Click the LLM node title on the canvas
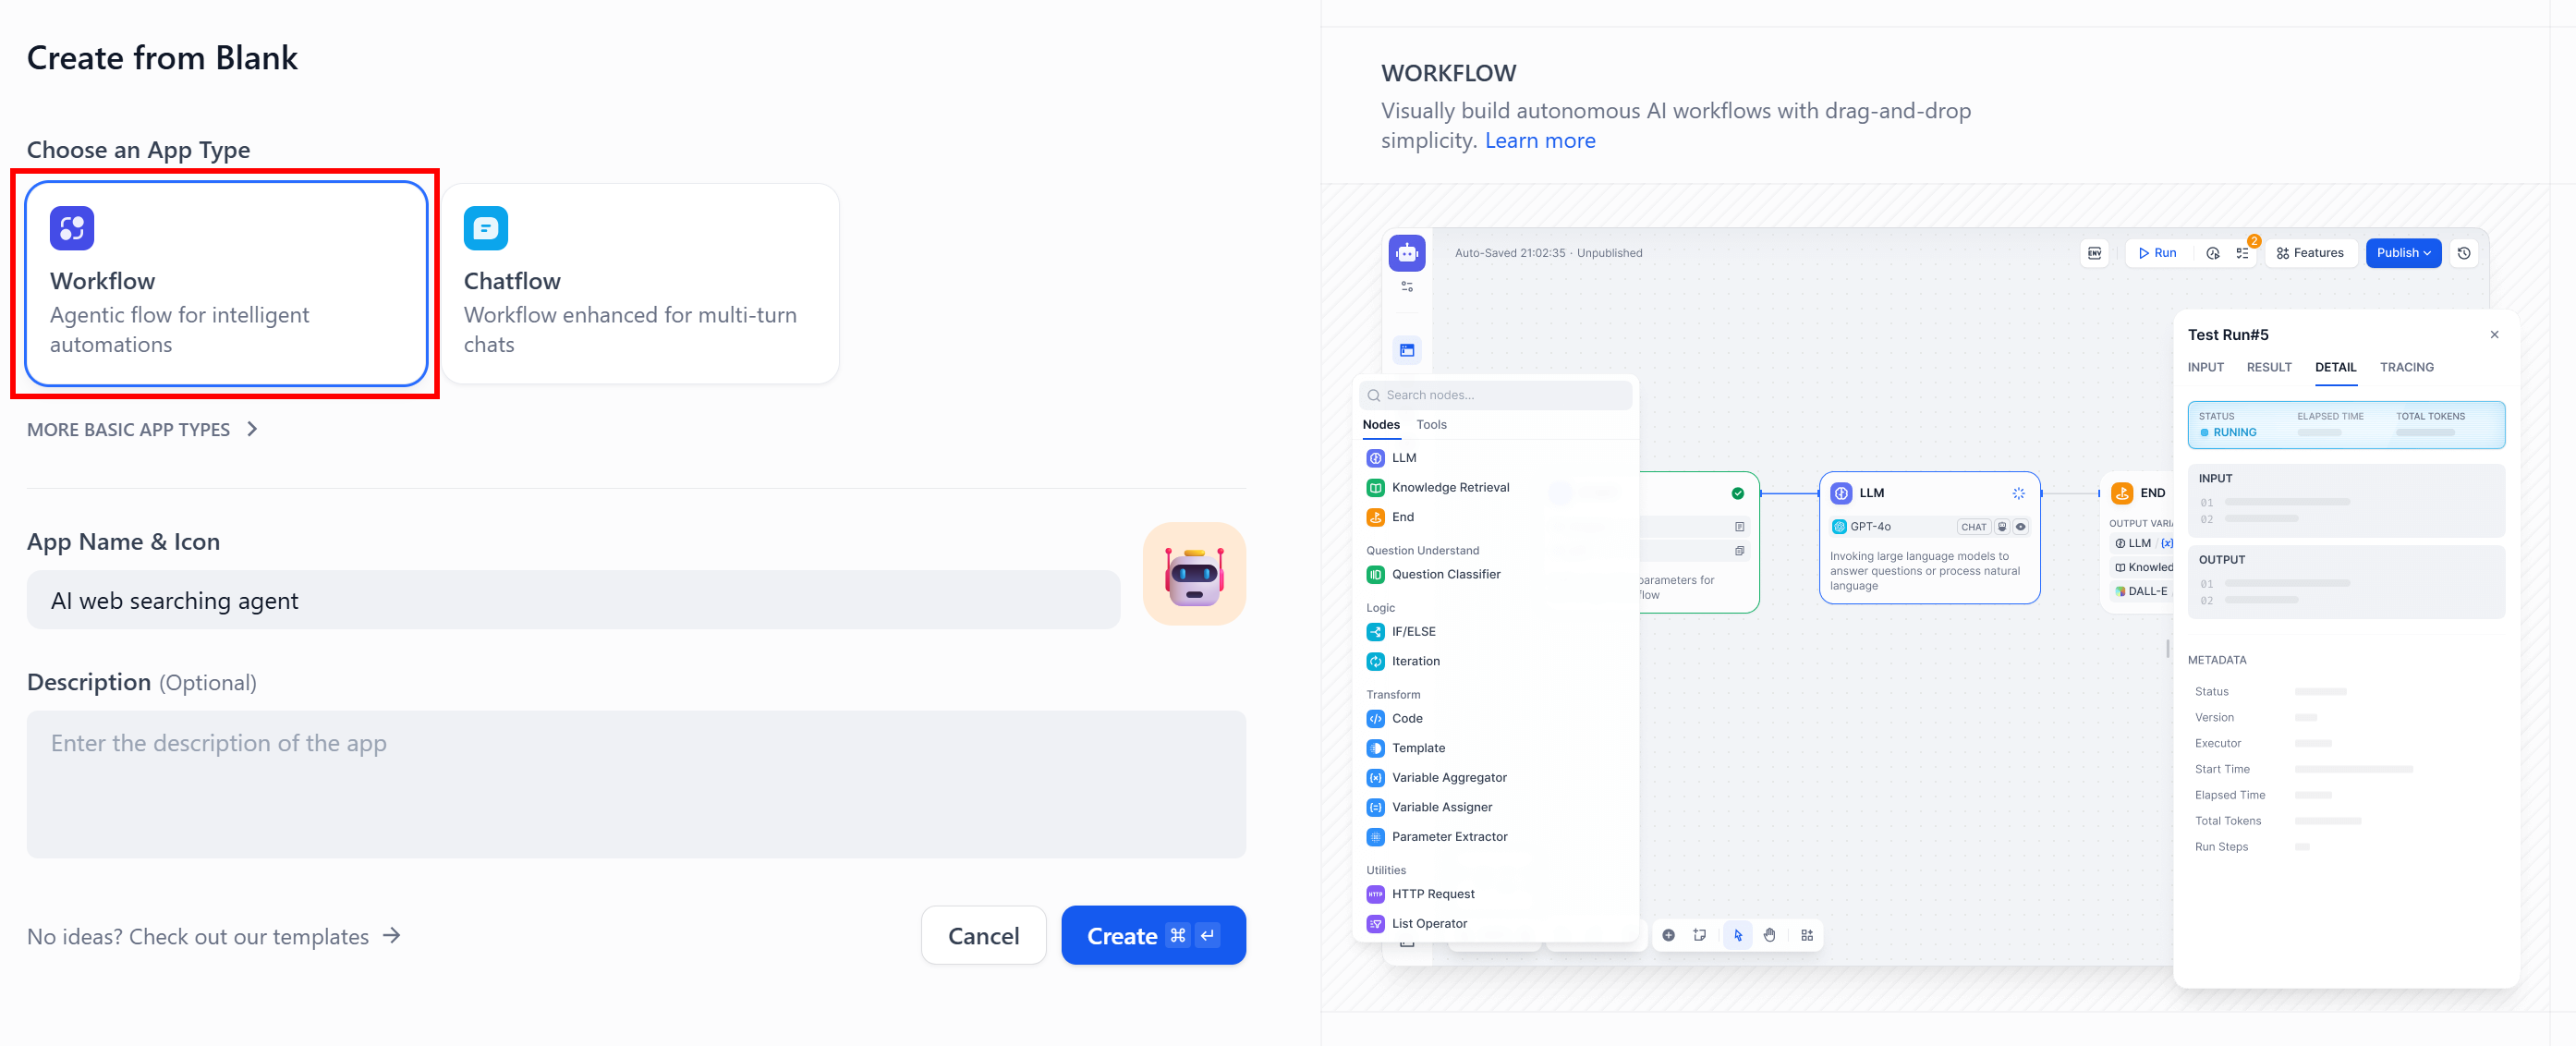Image resolution: width=2576 pixels, height=1046 pixels. 1871,493
